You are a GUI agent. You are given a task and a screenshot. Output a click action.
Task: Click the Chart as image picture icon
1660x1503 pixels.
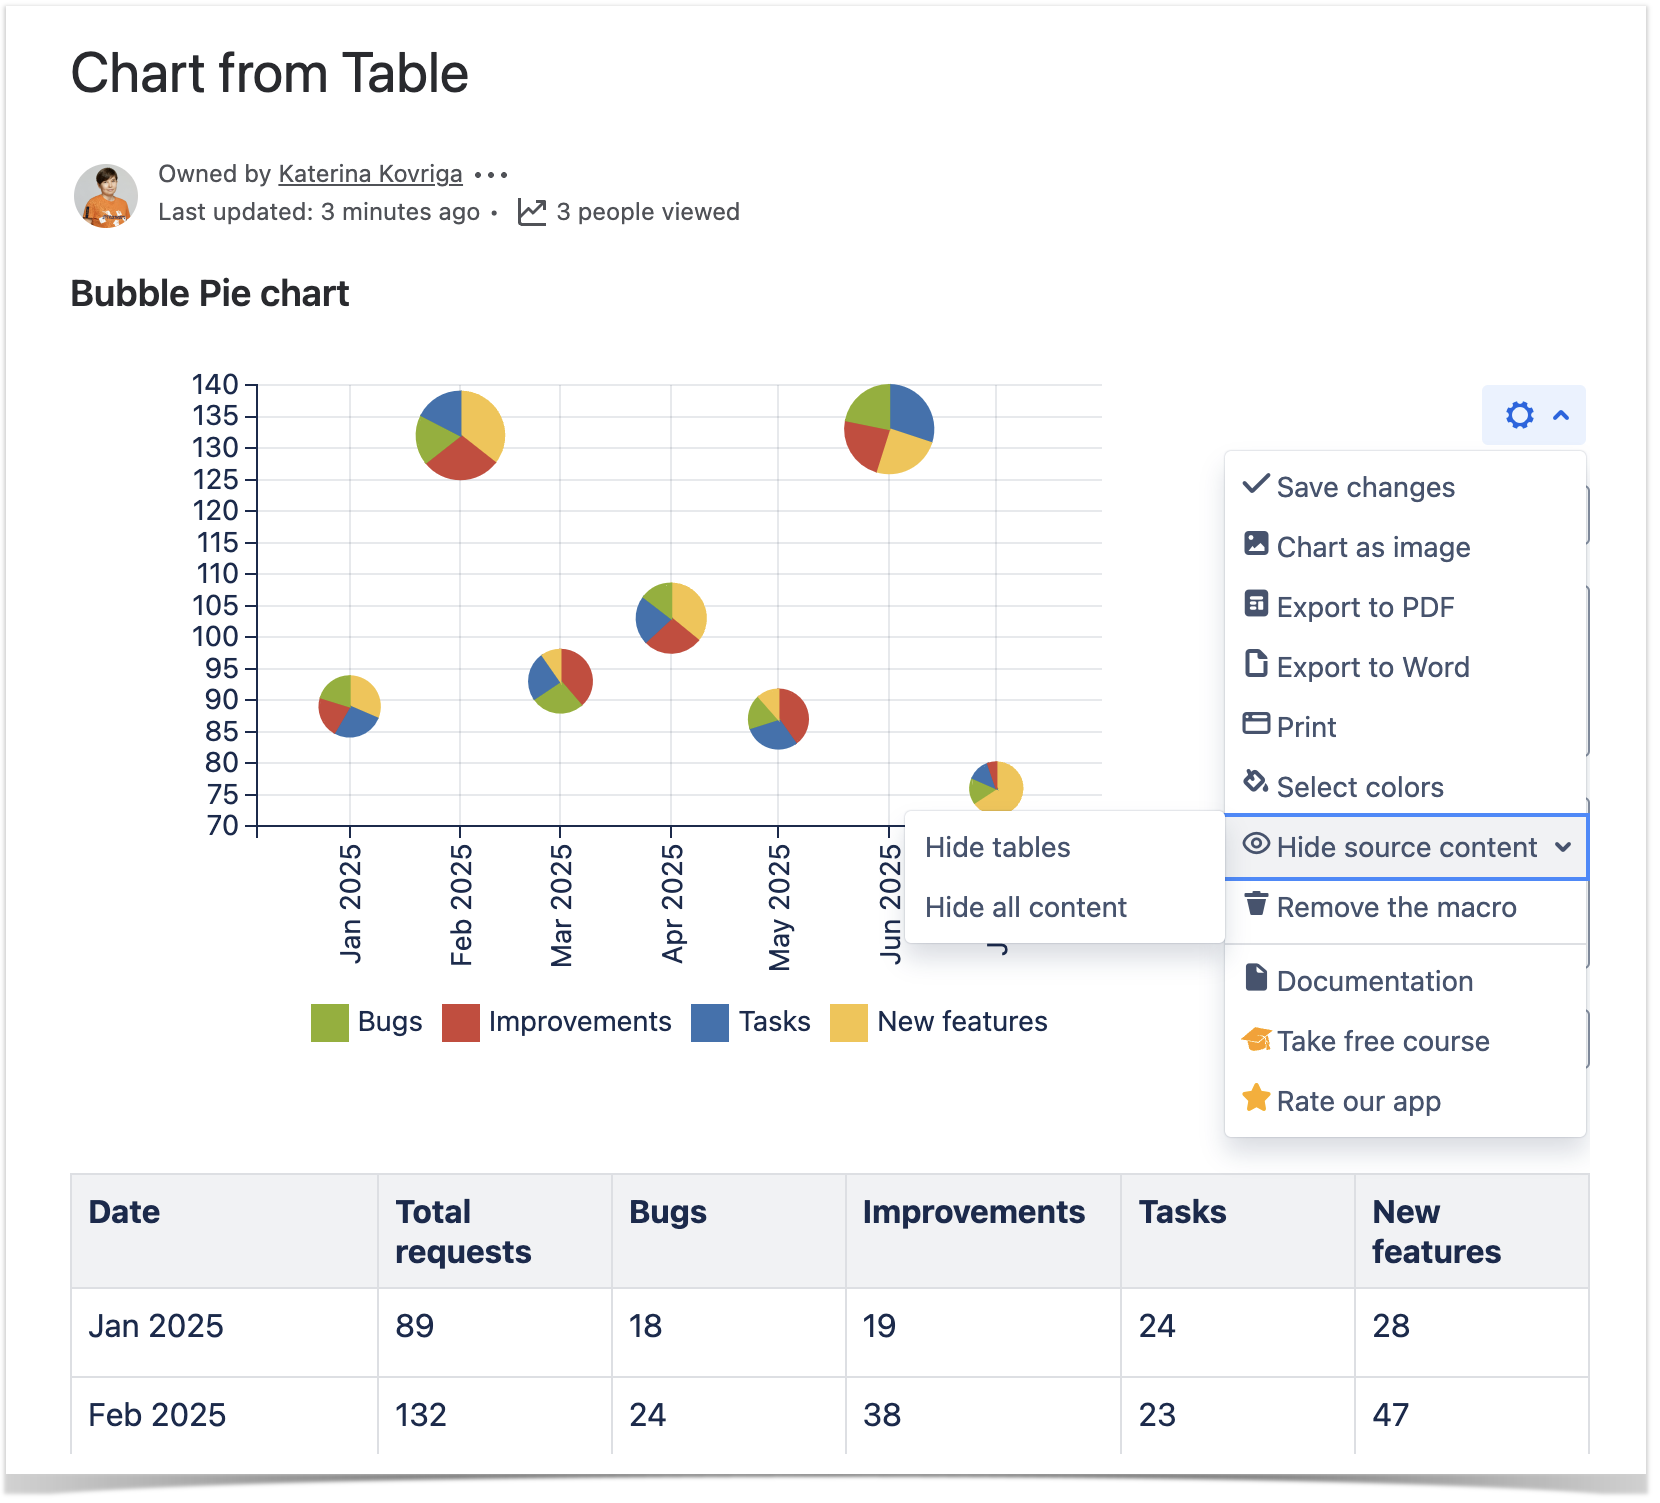(x=1256, y=544)
